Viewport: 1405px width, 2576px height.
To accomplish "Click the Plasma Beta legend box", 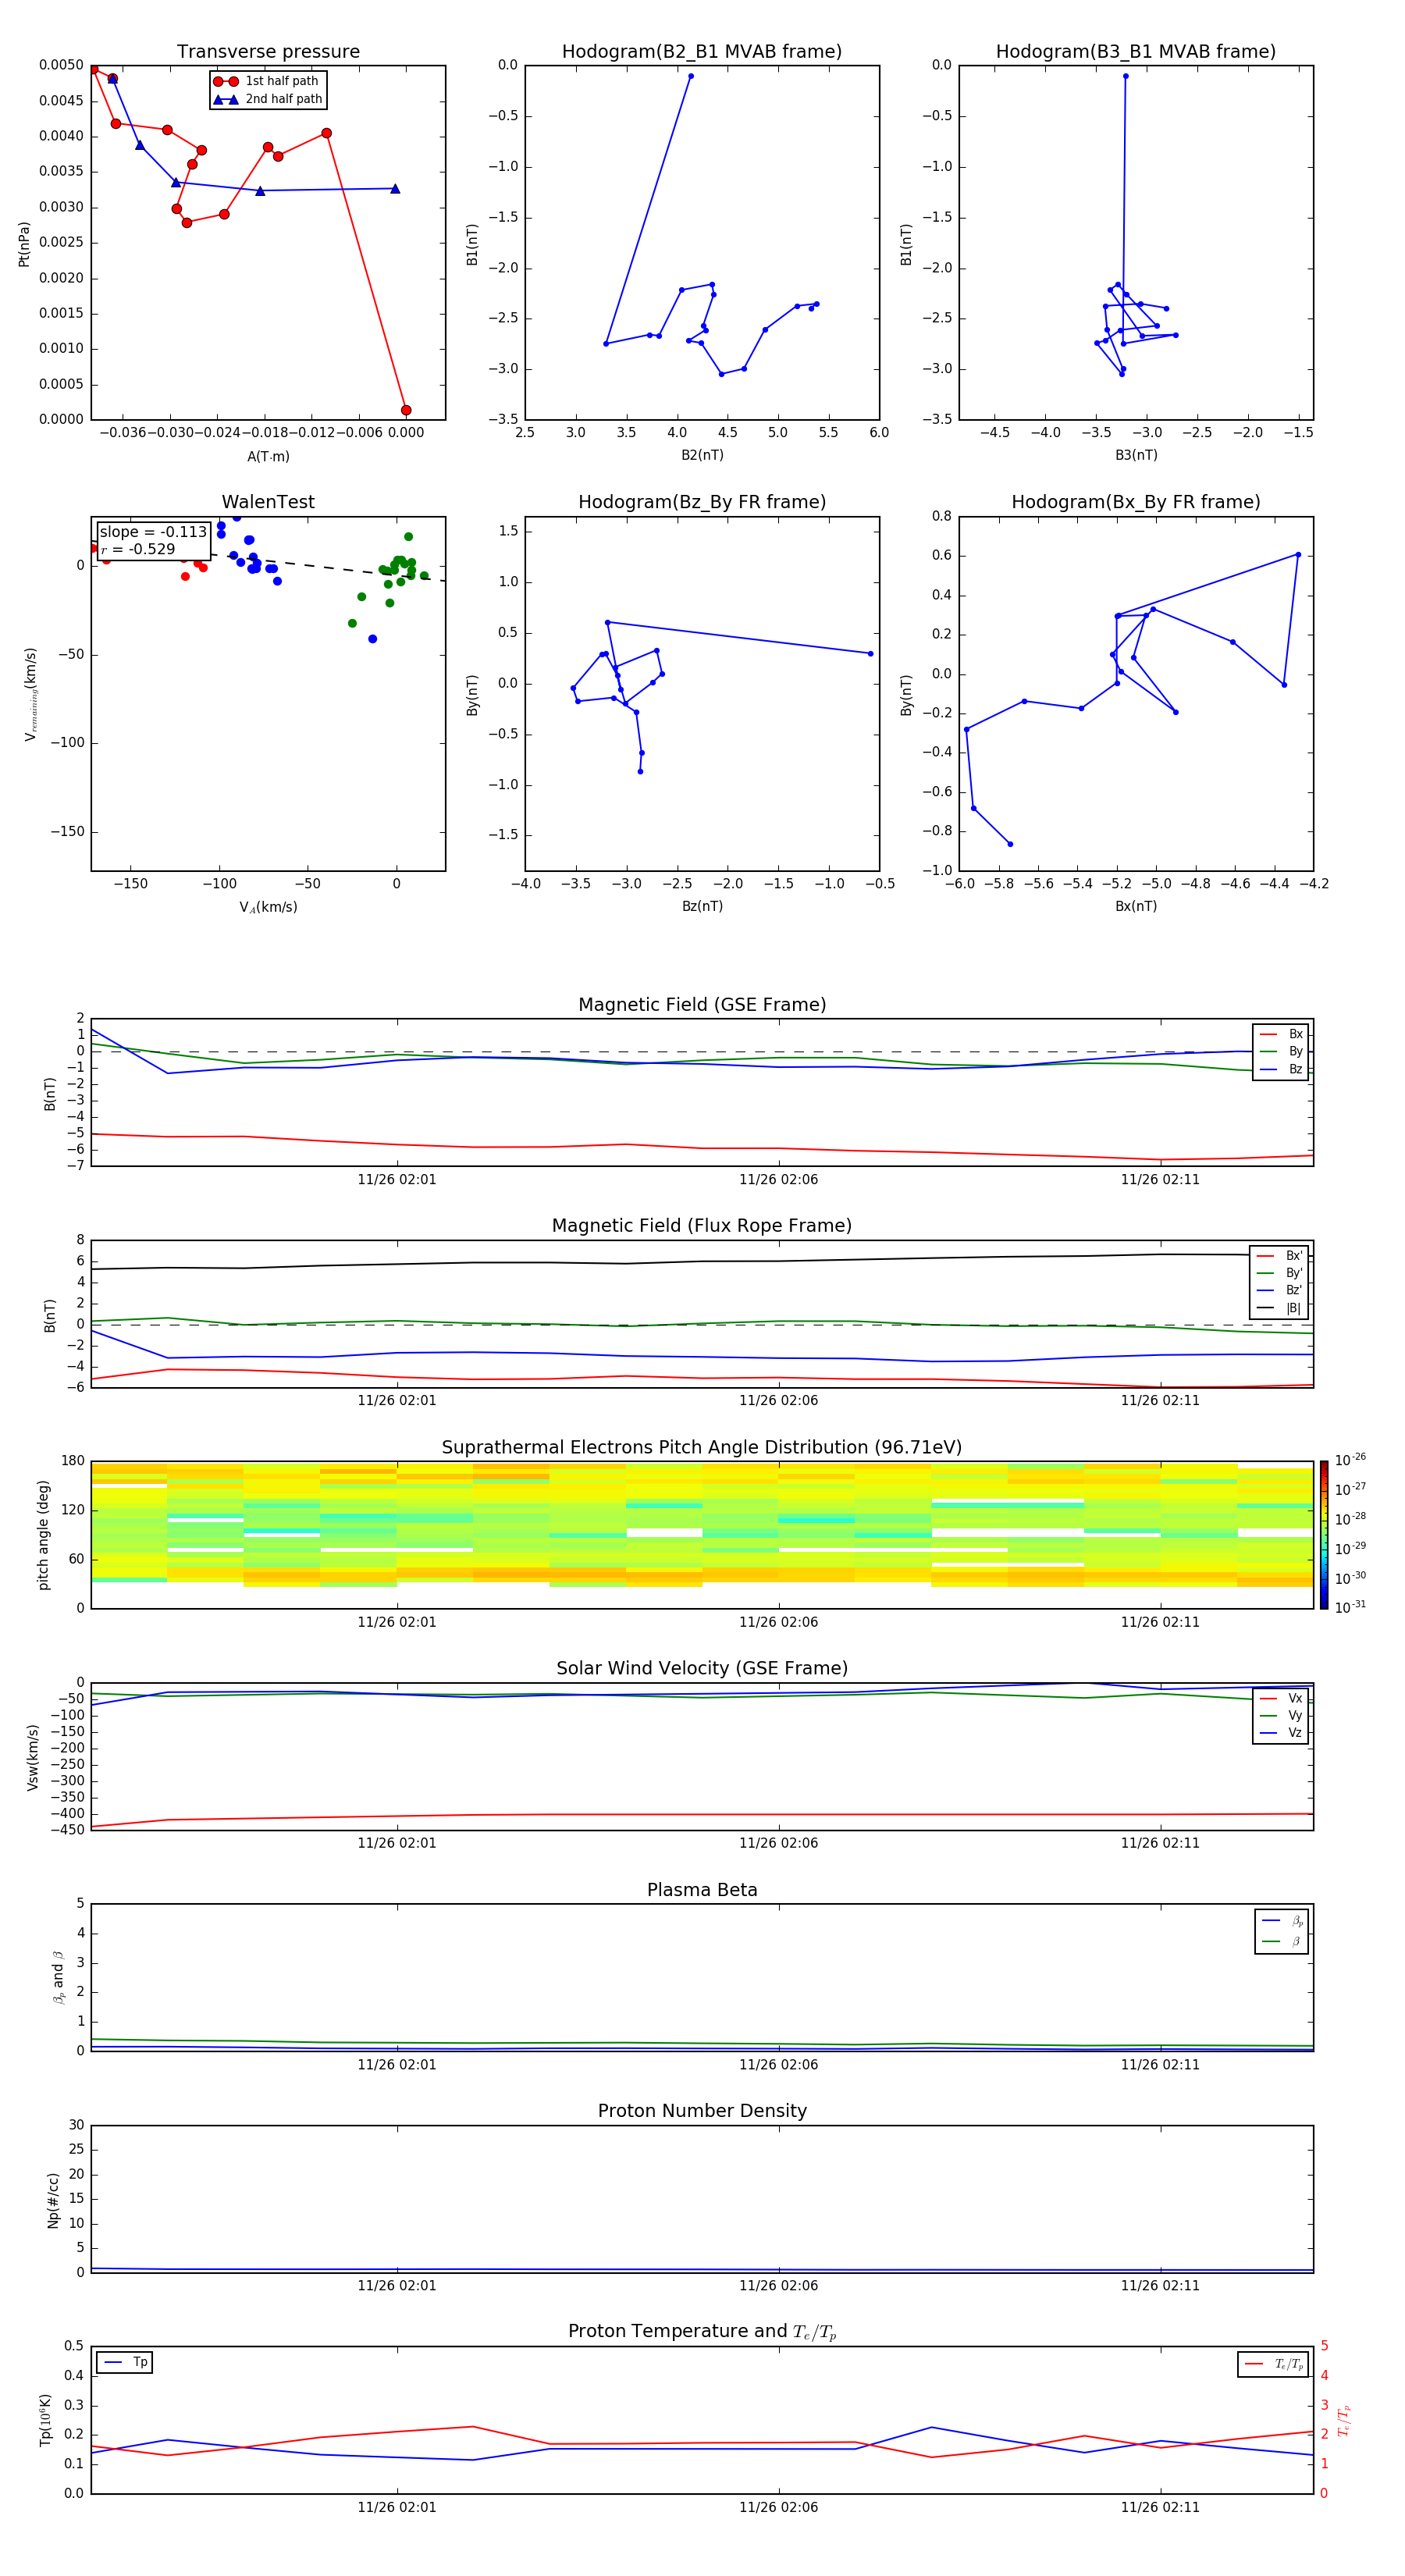I will (x=1281, y=1931).
